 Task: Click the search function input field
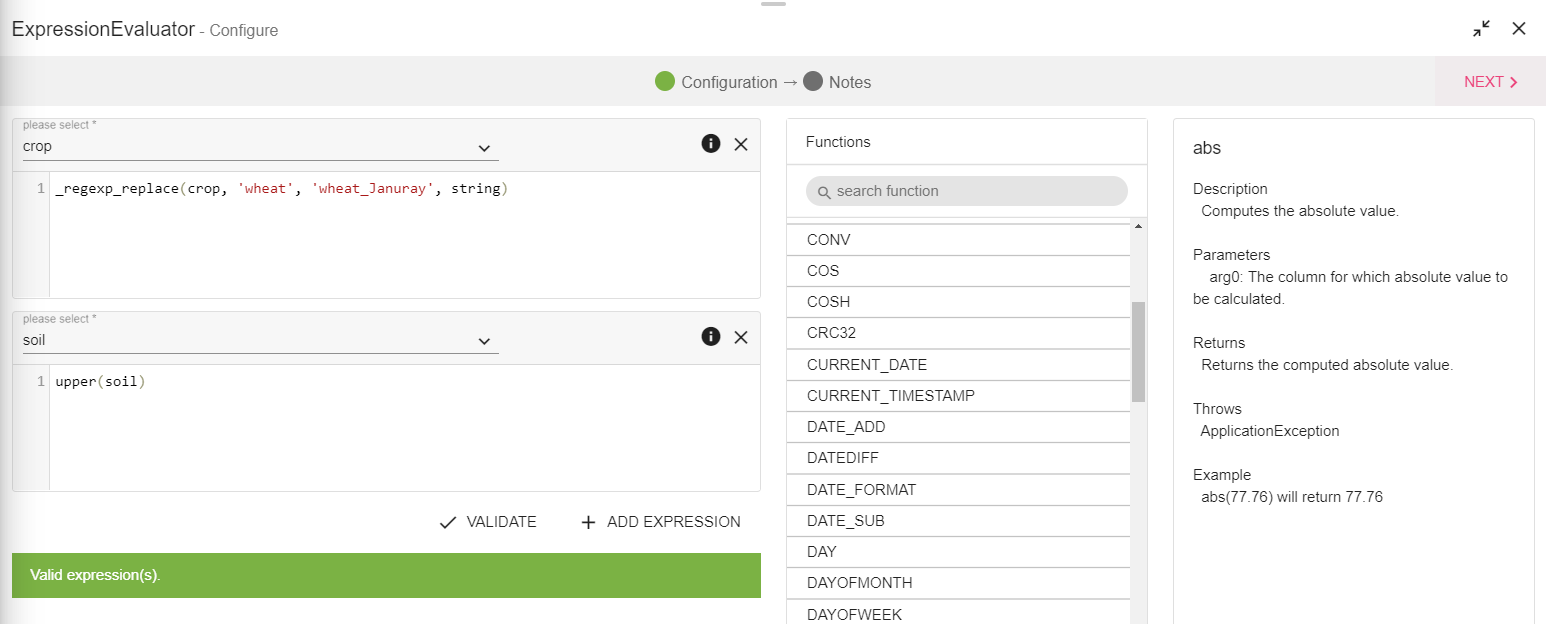tap(966, 191)
